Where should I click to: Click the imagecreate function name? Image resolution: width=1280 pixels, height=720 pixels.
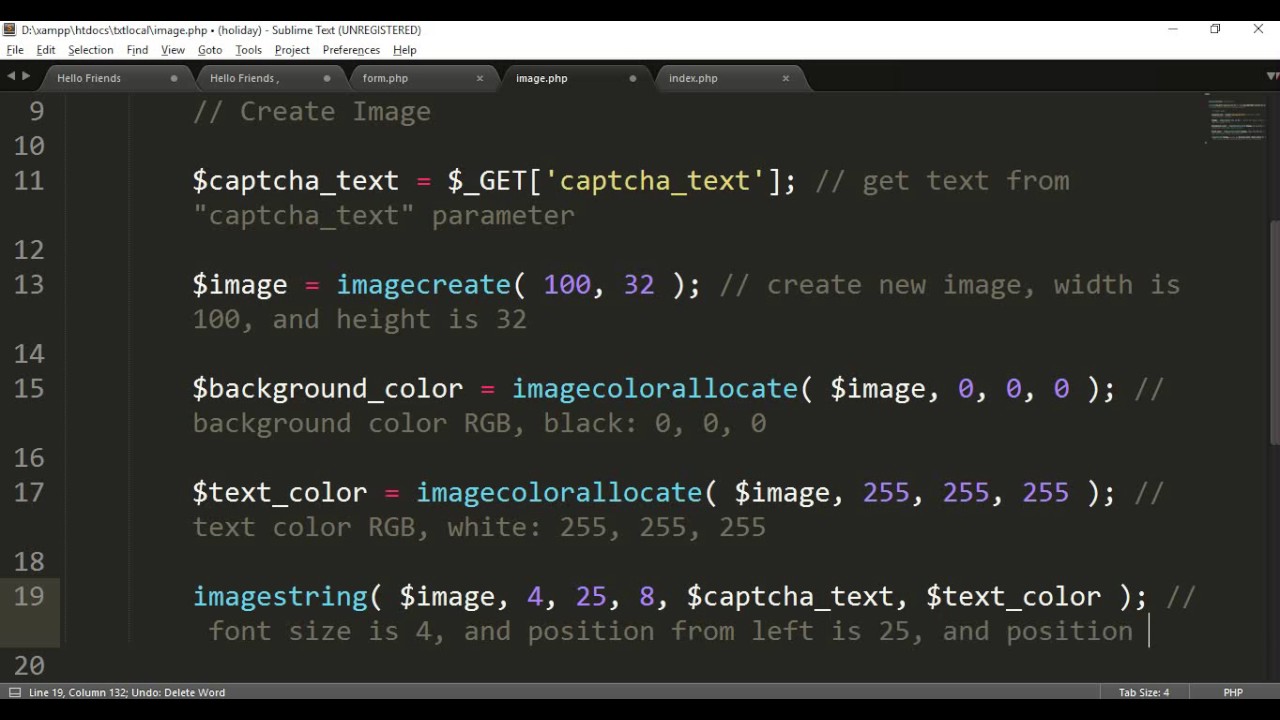point(424,285)
